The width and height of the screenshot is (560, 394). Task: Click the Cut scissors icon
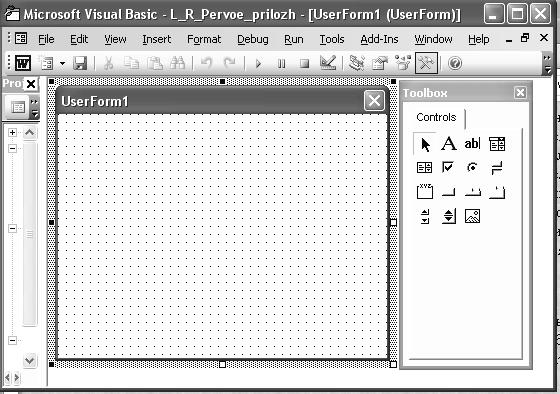109,64
